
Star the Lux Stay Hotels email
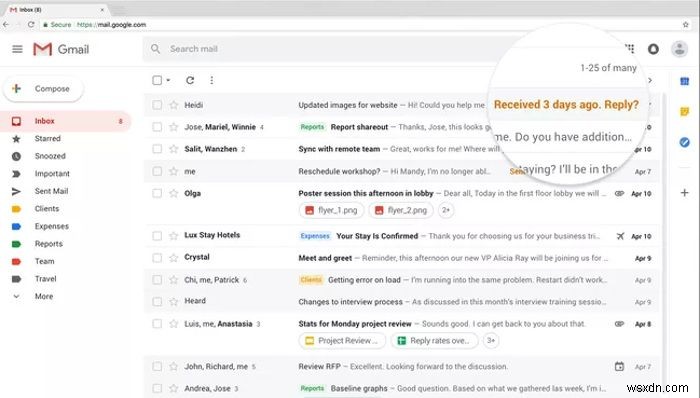(x=174, y=236)
